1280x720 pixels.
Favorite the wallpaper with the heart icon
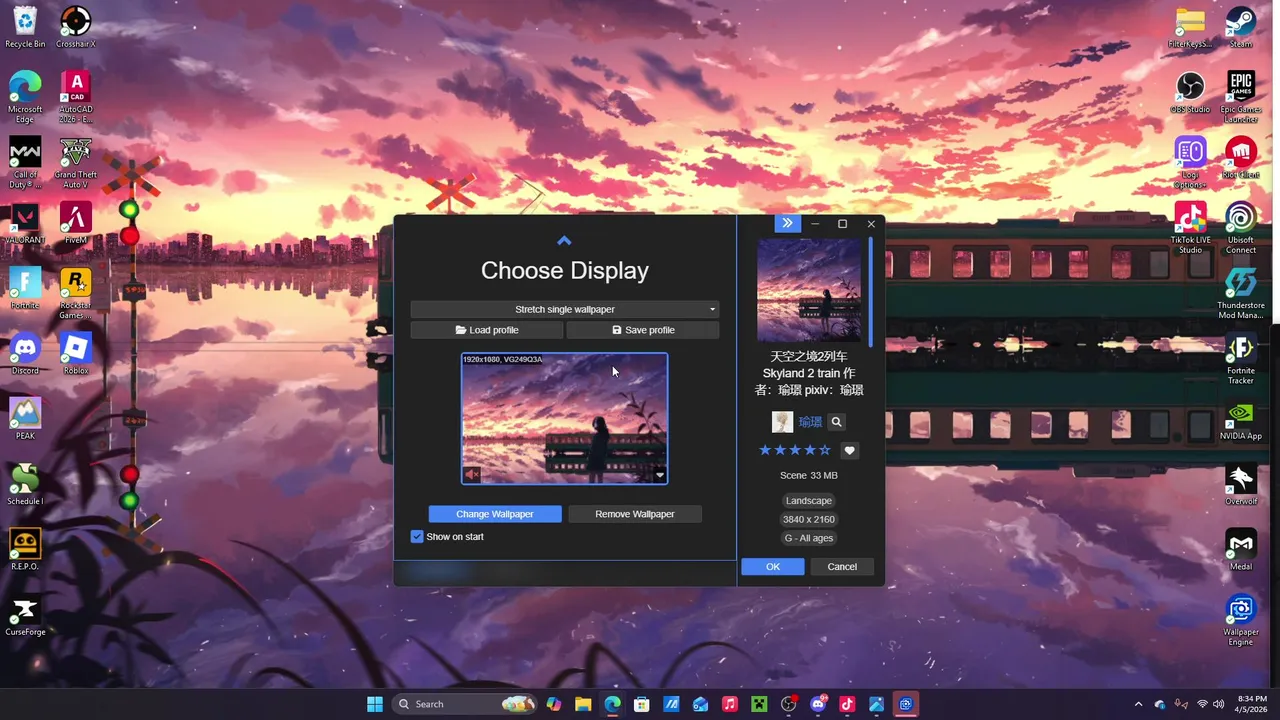pyautogui.click(x=849, y=451)
